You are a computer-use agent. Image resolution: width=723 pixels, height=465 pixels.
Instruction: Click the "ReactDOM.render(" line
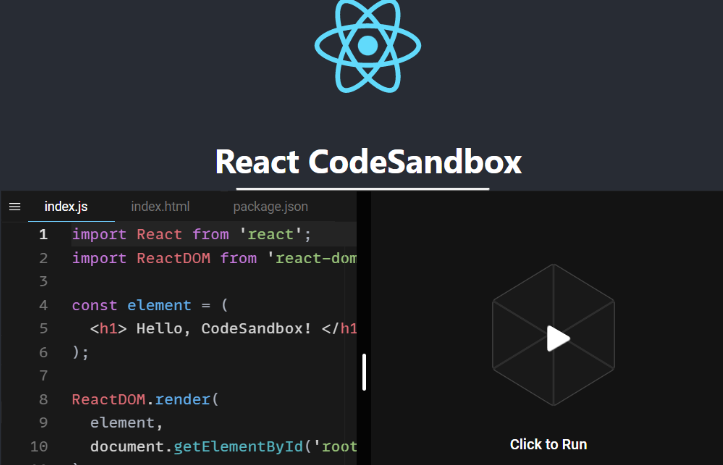pos(145,399)
